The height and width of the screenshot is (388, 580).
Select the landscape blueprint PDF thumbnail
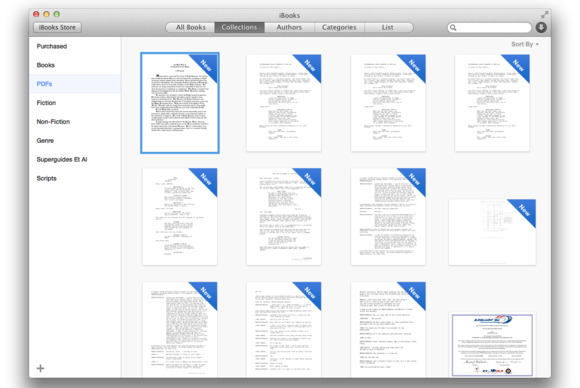tap(492, 232)
